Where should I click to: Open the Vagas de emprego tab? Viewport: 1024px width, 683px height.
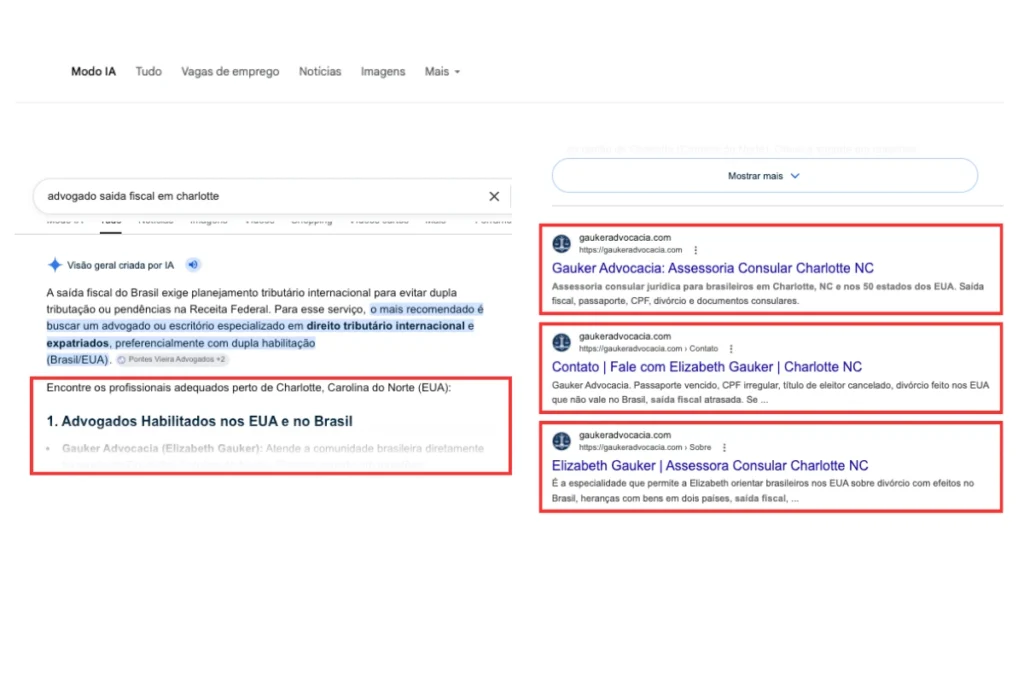coord(230,71)
